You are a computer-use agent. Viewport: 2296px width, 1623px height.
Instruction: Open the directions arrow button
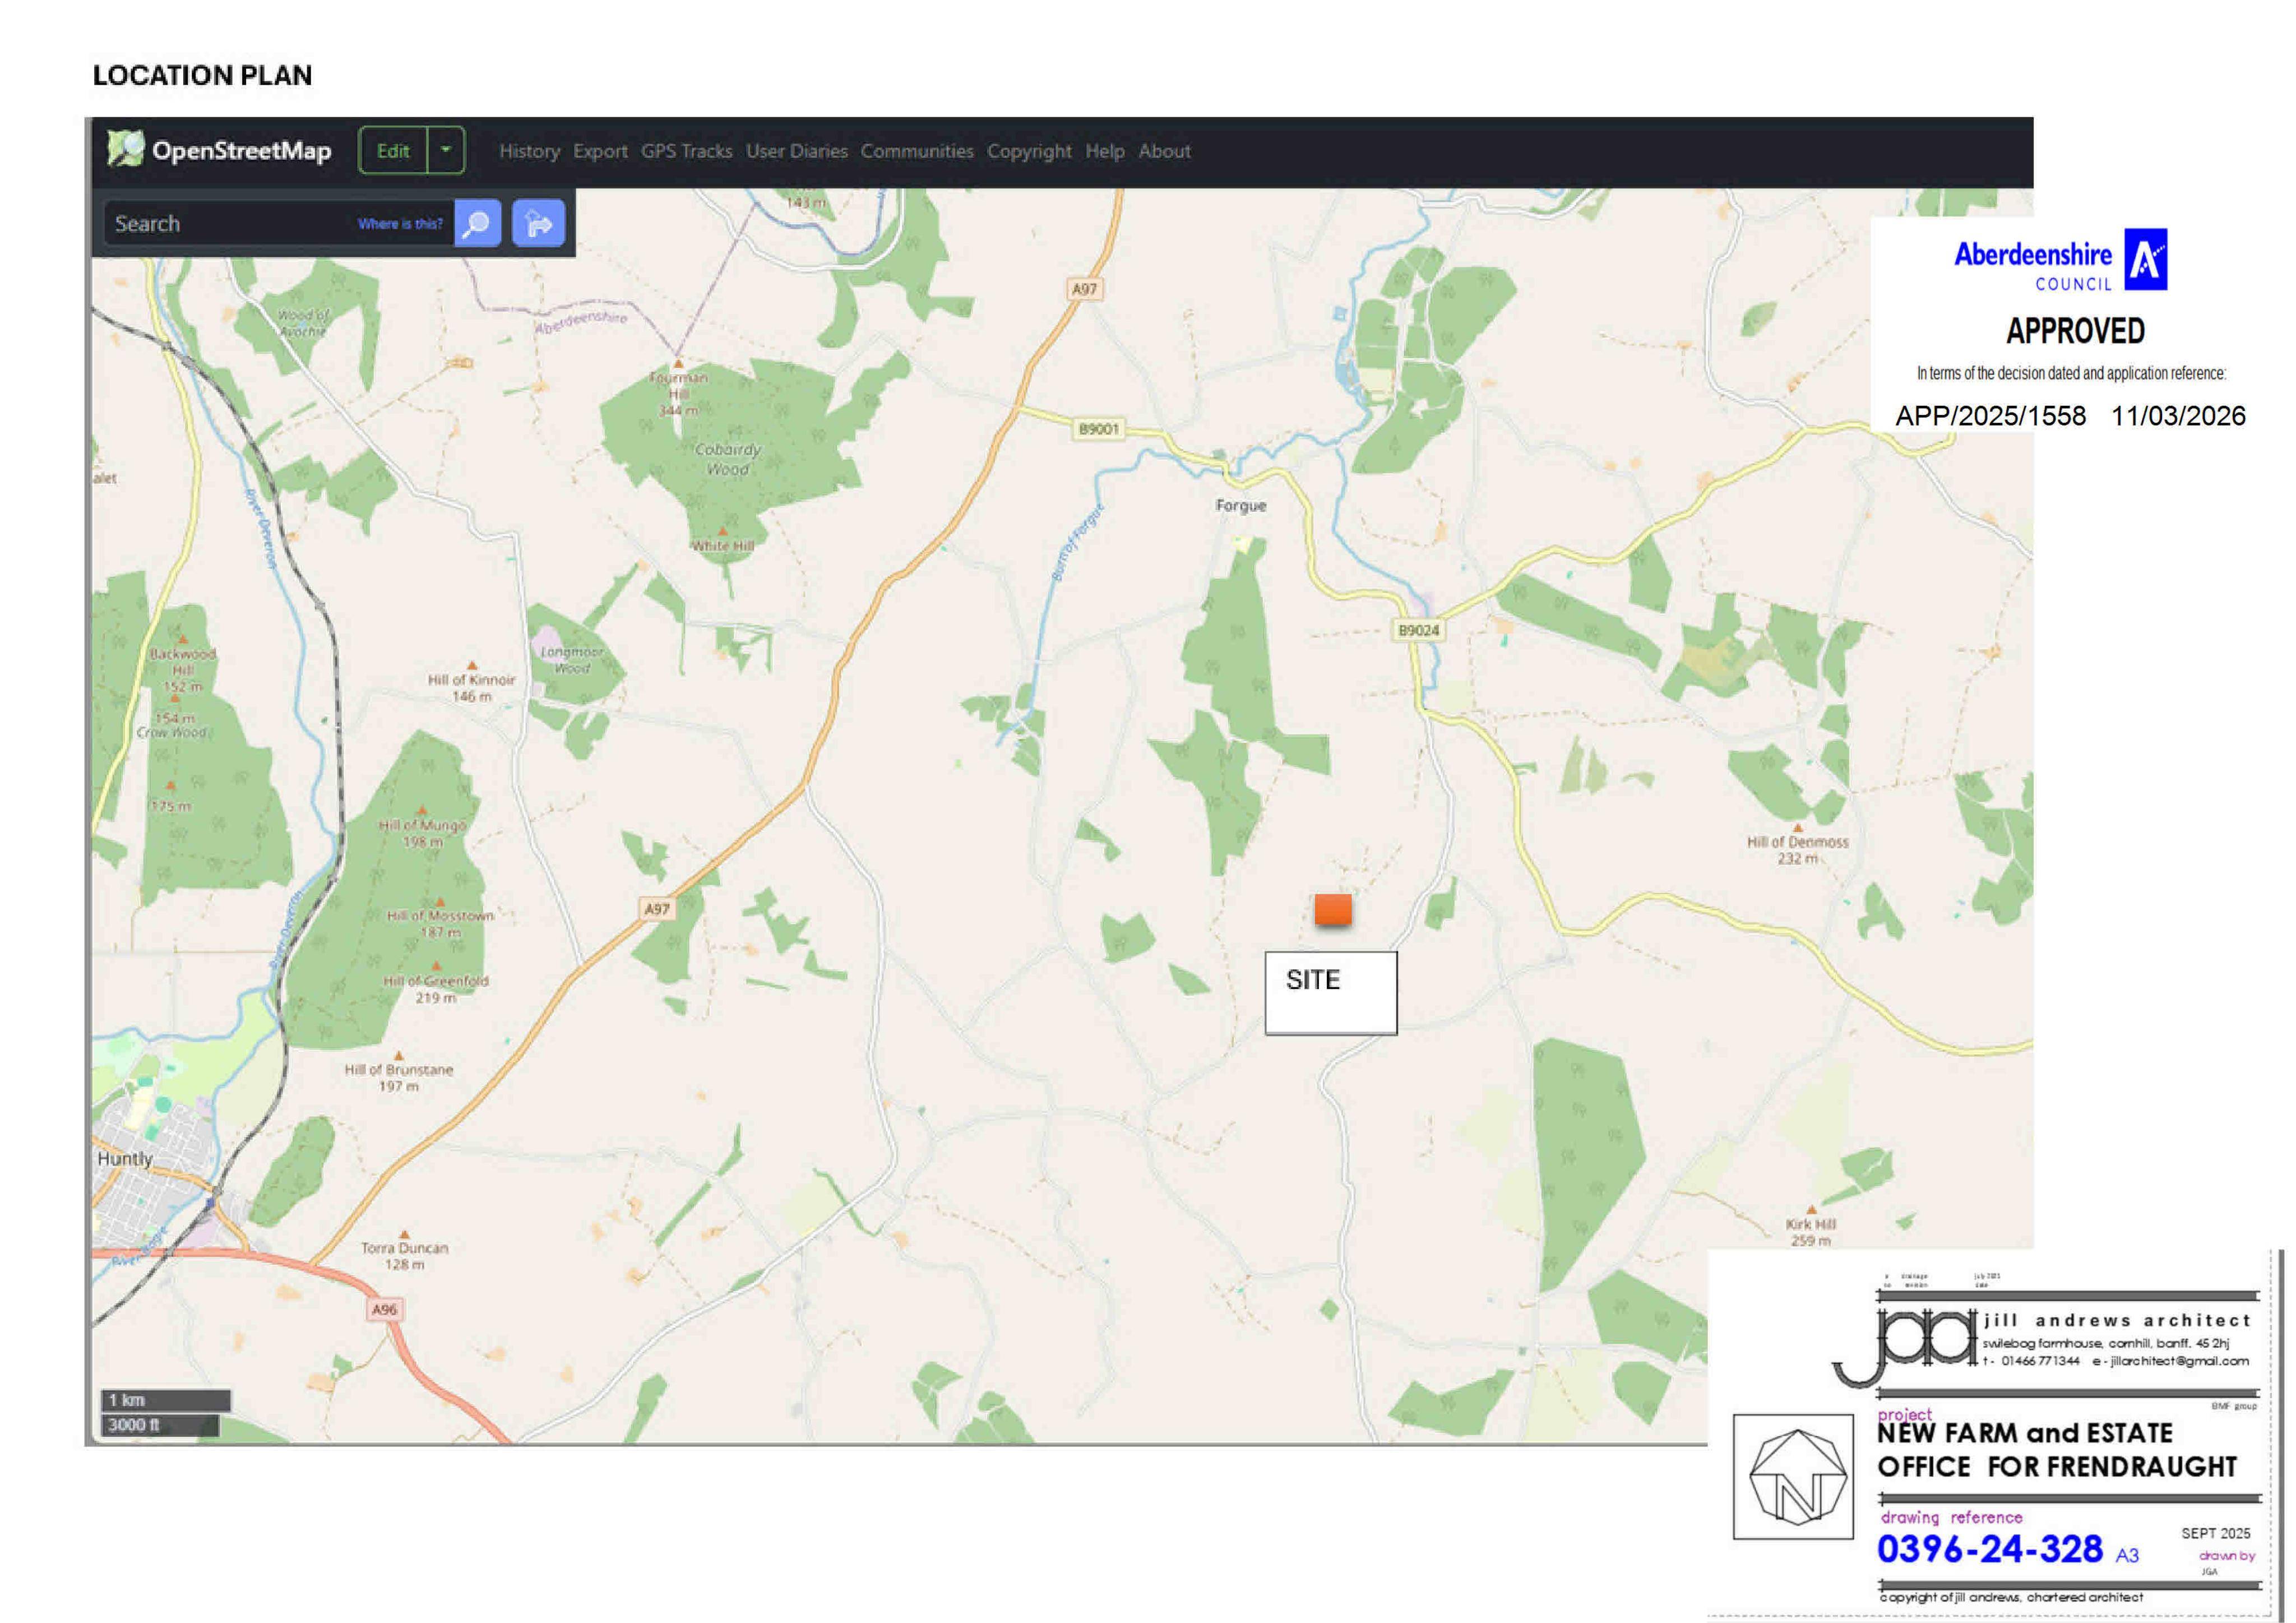[x=538, y=223]
